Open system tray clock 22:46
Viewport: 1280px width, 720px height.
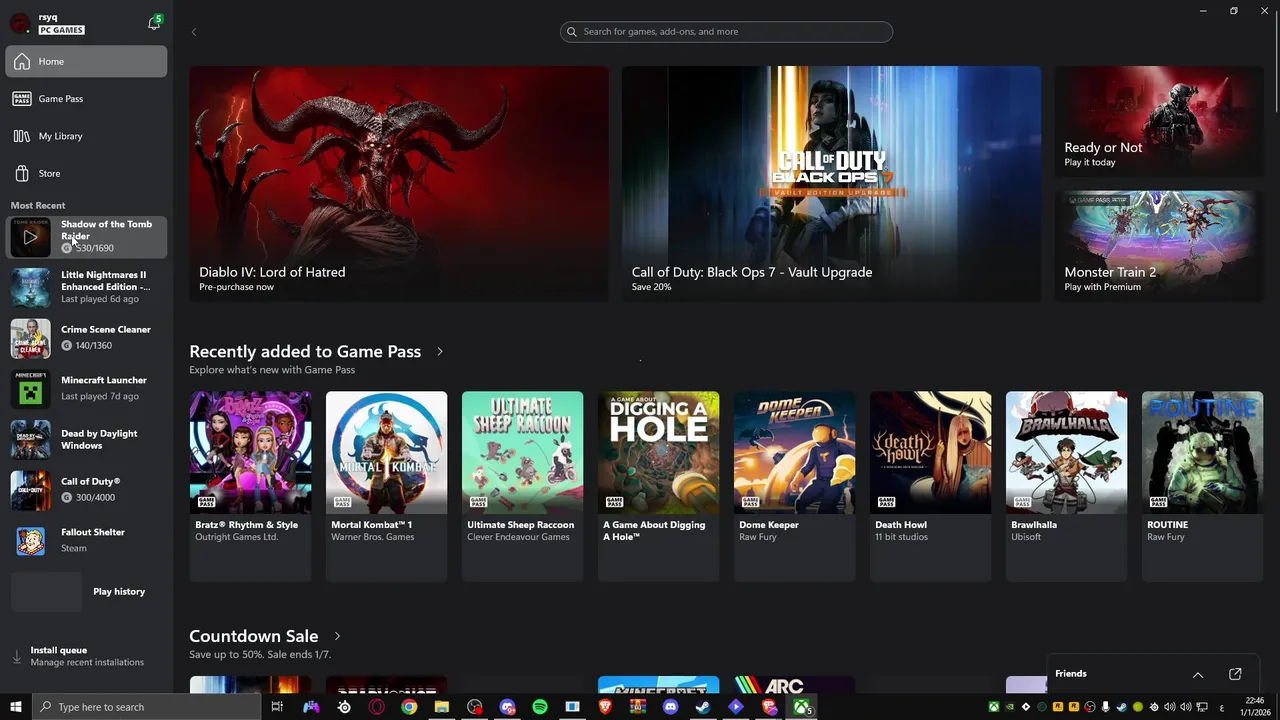[1255, 707]
